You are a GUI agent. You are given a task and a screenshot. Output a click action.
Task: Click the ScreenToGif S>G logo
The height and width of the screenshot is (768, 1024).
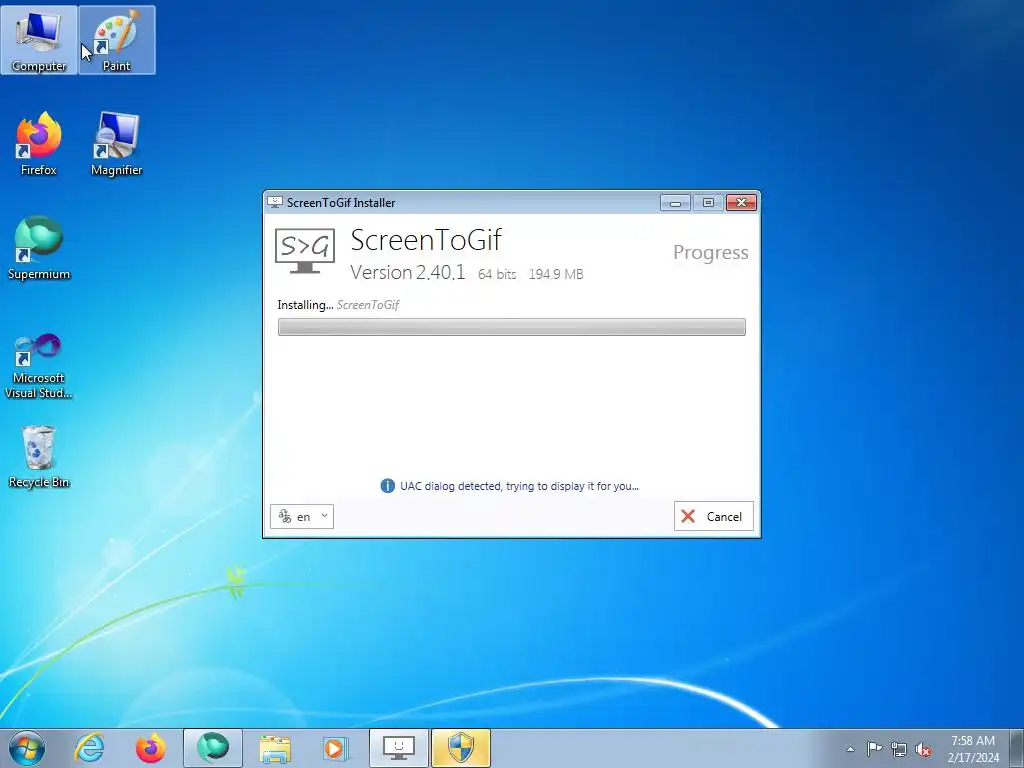pyautogui.click(x=305, y=251)
